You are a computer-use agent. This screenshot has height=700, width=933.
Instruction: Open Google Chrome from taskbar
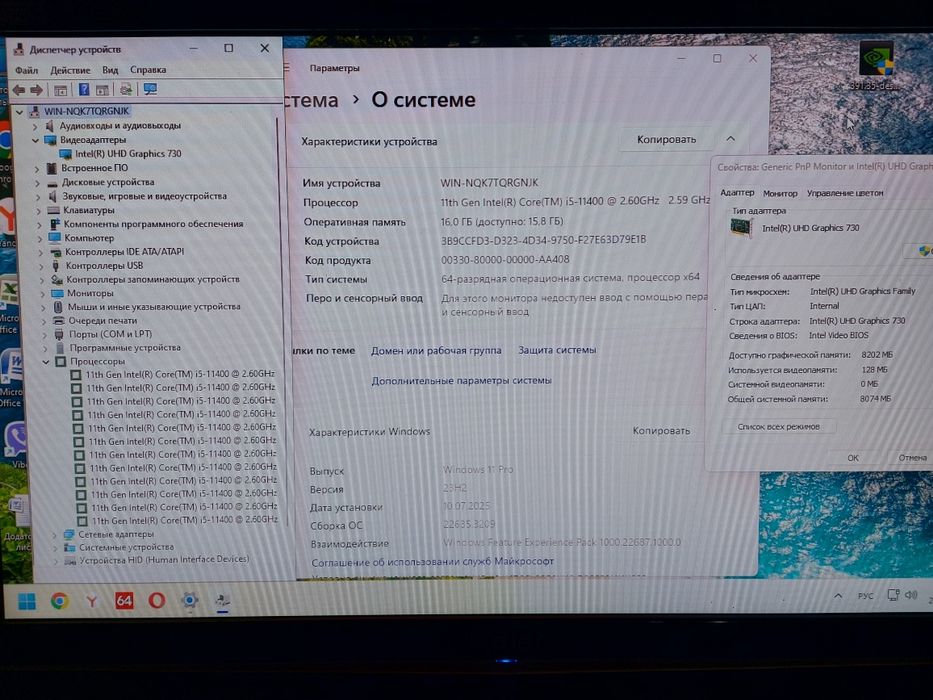(59, 601)
